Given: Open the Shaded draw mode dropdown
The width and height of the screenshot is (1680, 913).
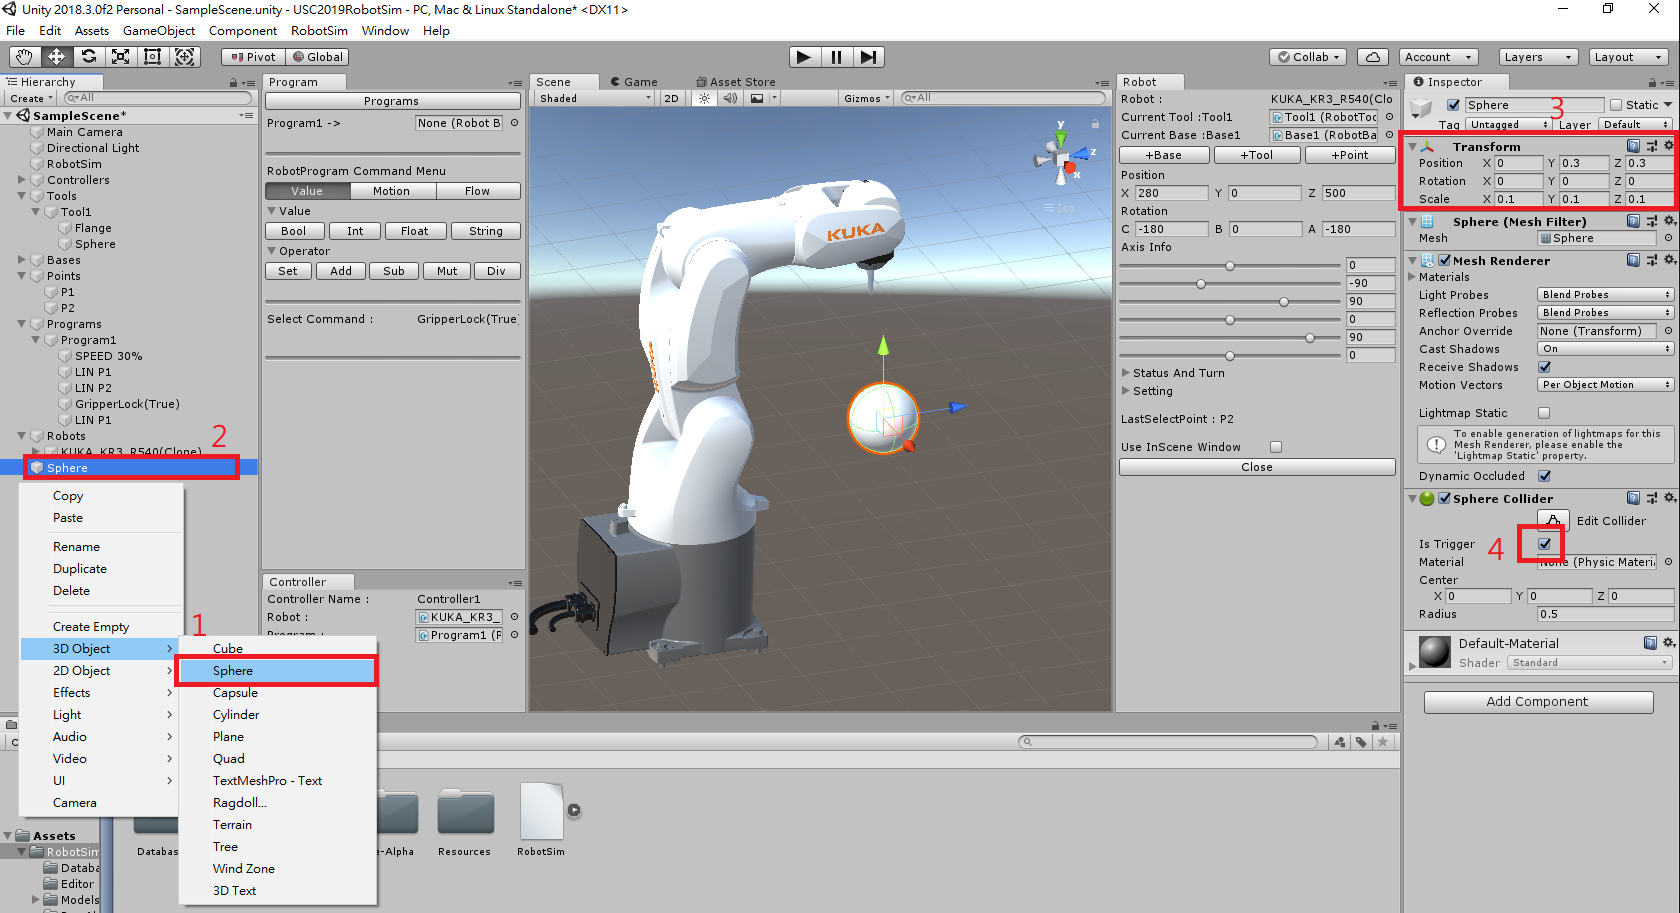Looking at the screenshot, I should pos(595,98).
